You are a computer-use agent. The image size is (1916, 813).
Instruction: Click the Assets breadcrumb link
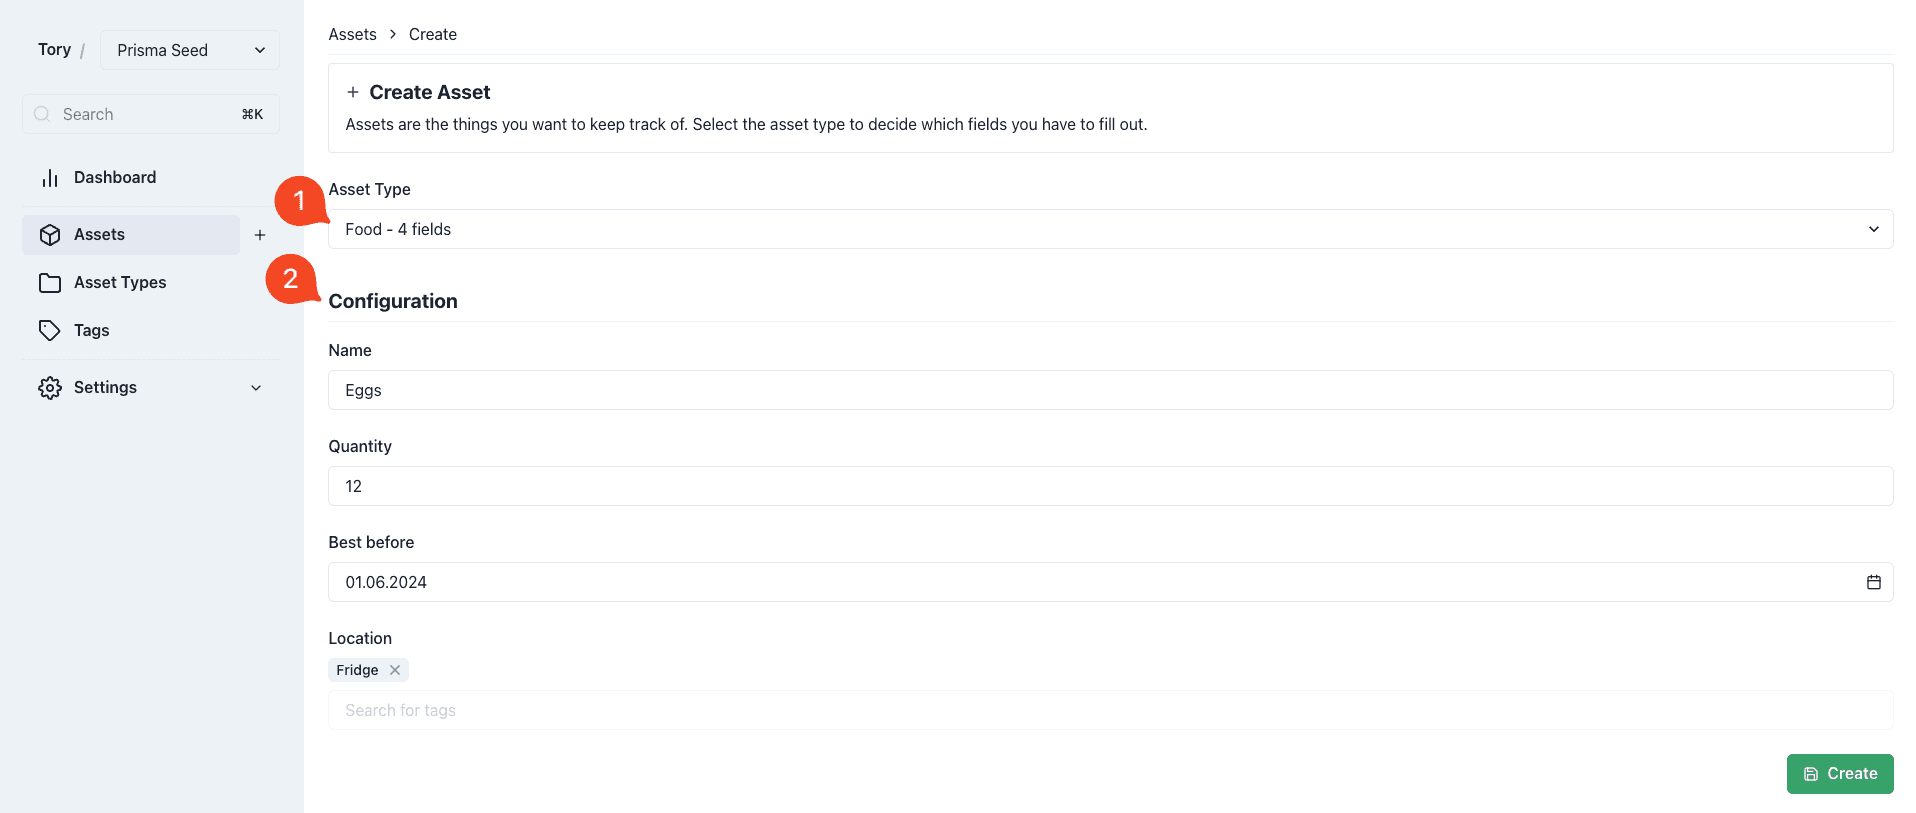(353, 34)
